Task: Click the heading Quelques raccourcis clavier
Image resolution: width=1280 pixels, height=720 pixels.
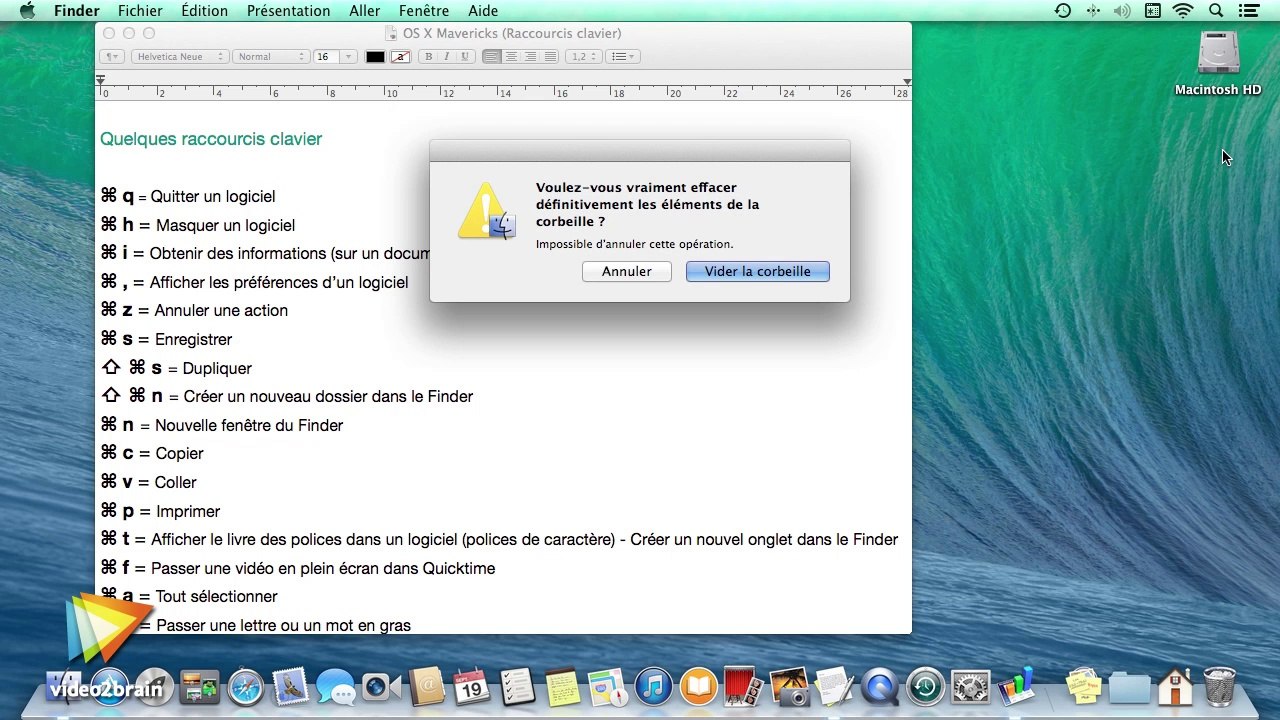Action: tap(211, 139)
